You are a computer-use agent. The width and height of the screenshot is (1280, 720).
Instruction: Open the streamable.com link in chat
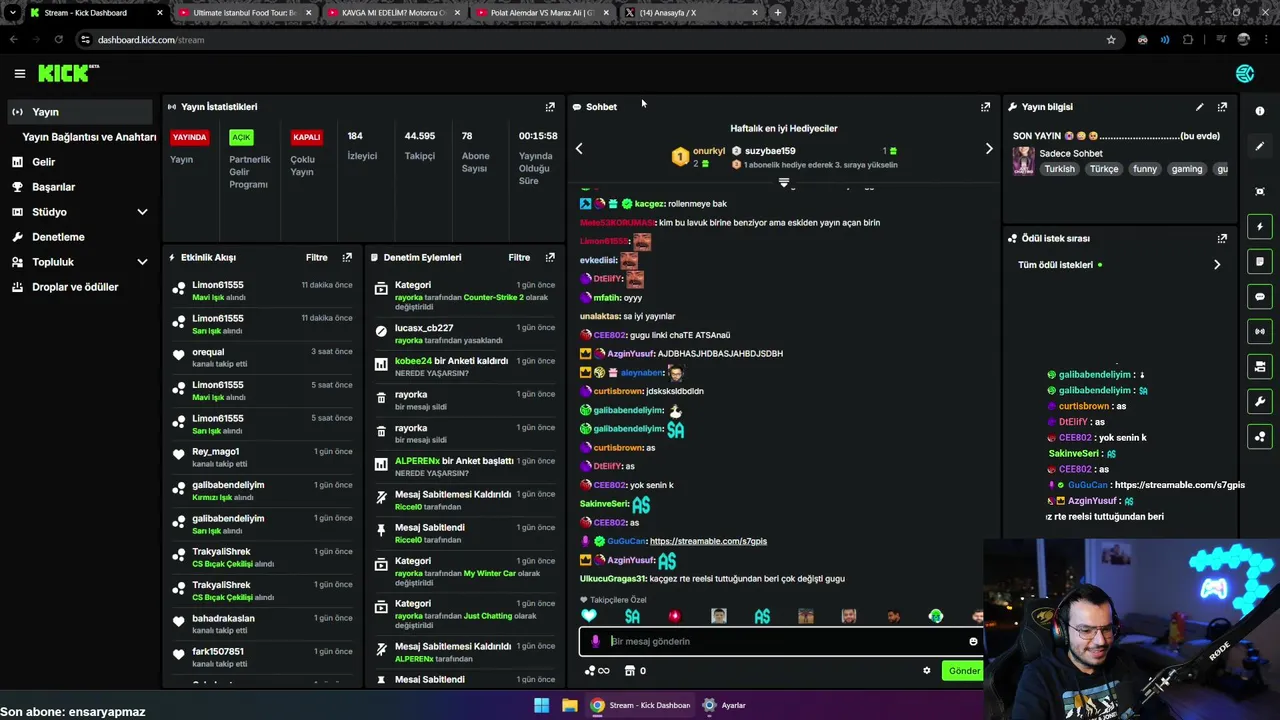point(708,541)
